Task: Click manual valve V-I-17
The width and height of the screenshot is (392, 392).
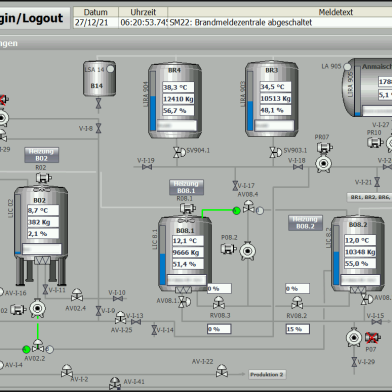Action: tap(235, 186)
